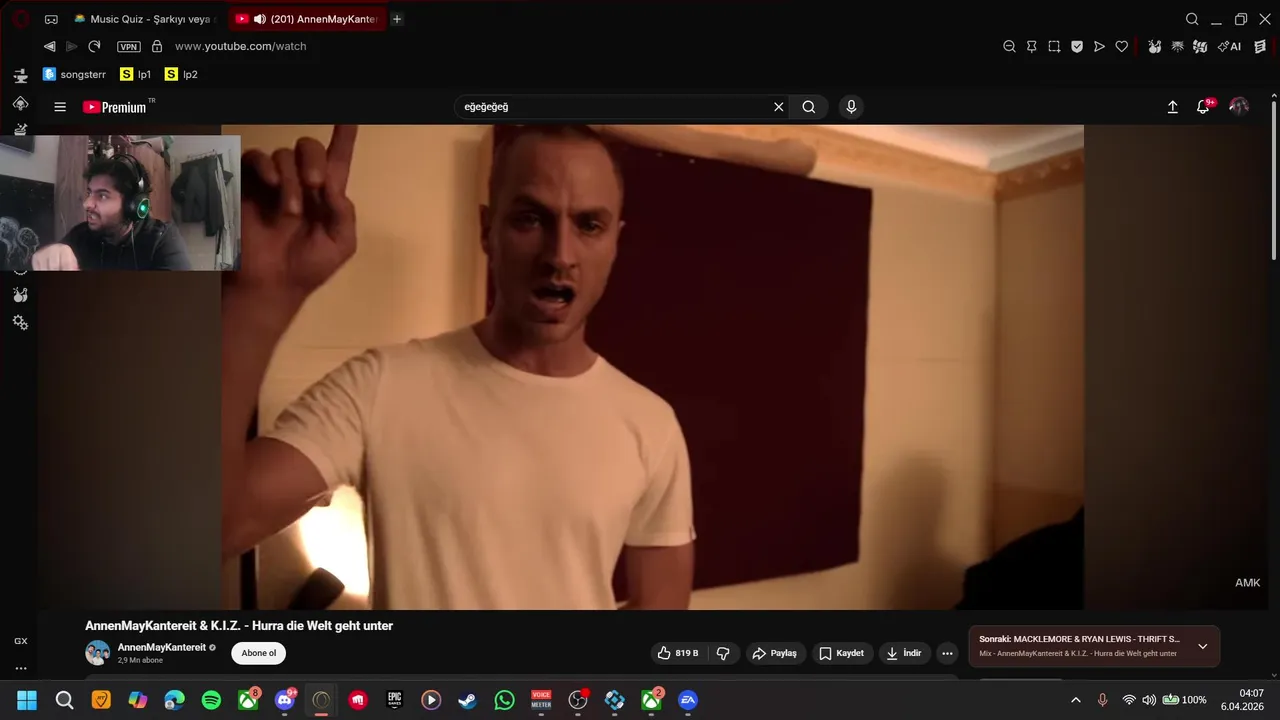This screenshot has width=1280, height=720.
Task: Open the YouTube hamburger guide menu
Action: pyautogui.click(x=60, y=107)
